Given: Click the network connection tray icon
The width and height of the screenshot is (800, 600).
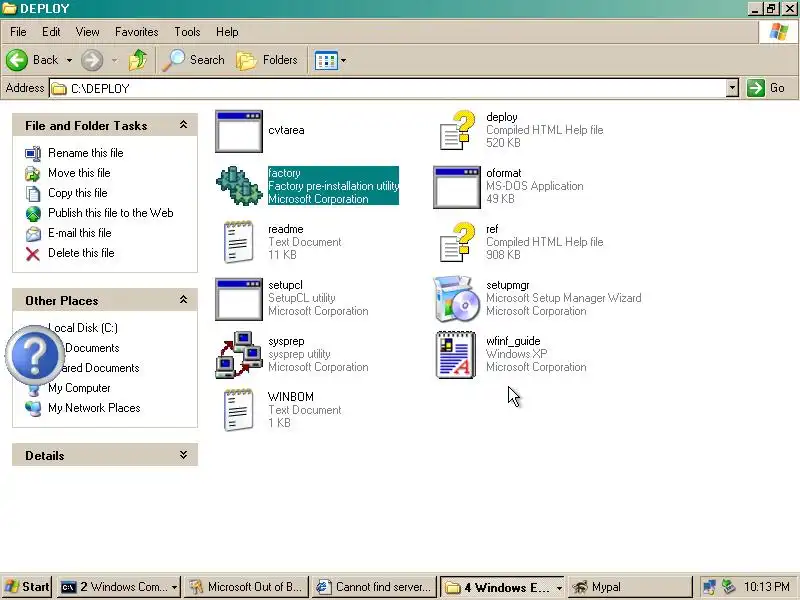Looking at the screenshot, I should point(709,588).
